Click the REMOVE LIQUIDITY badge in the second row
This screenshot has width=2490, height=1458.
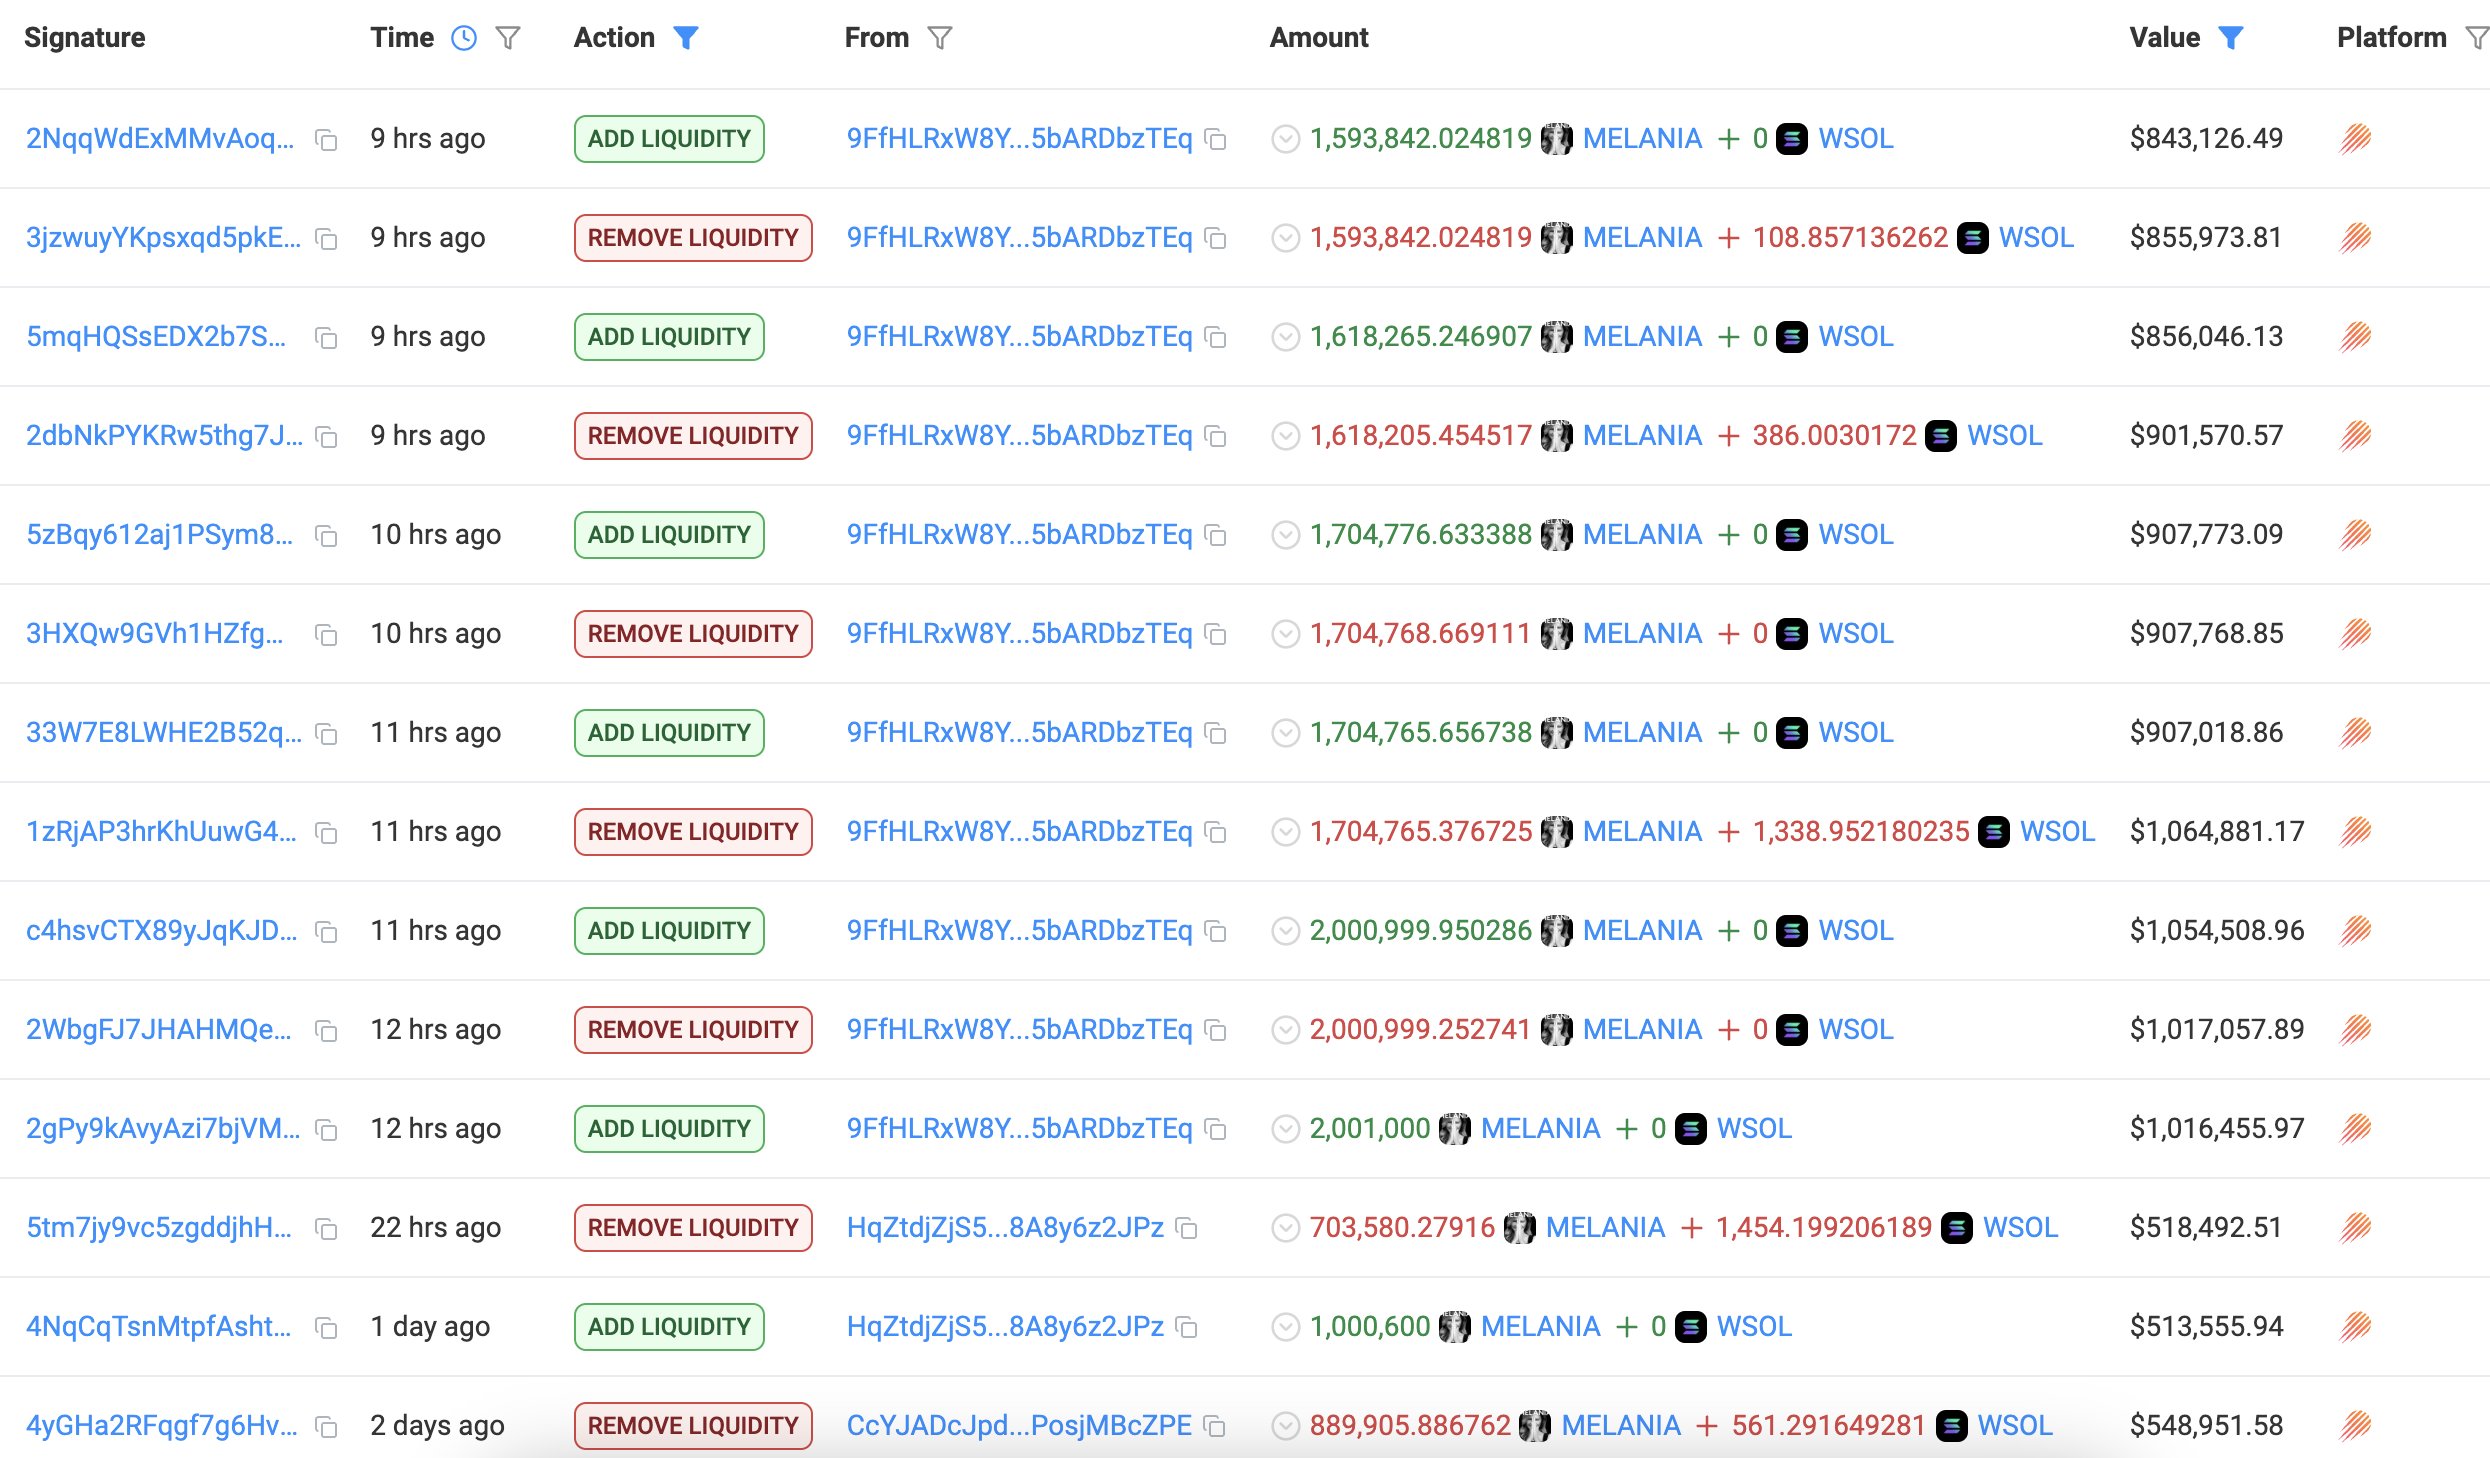pyautogui.click(x=692, y=238)
